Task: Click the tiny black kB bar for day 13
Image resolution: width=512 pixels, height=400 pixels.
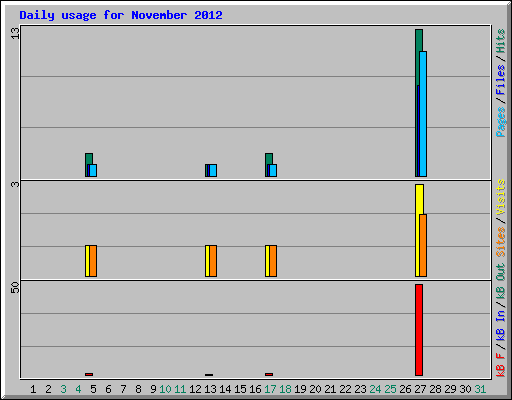Action: tap(209, 375)
